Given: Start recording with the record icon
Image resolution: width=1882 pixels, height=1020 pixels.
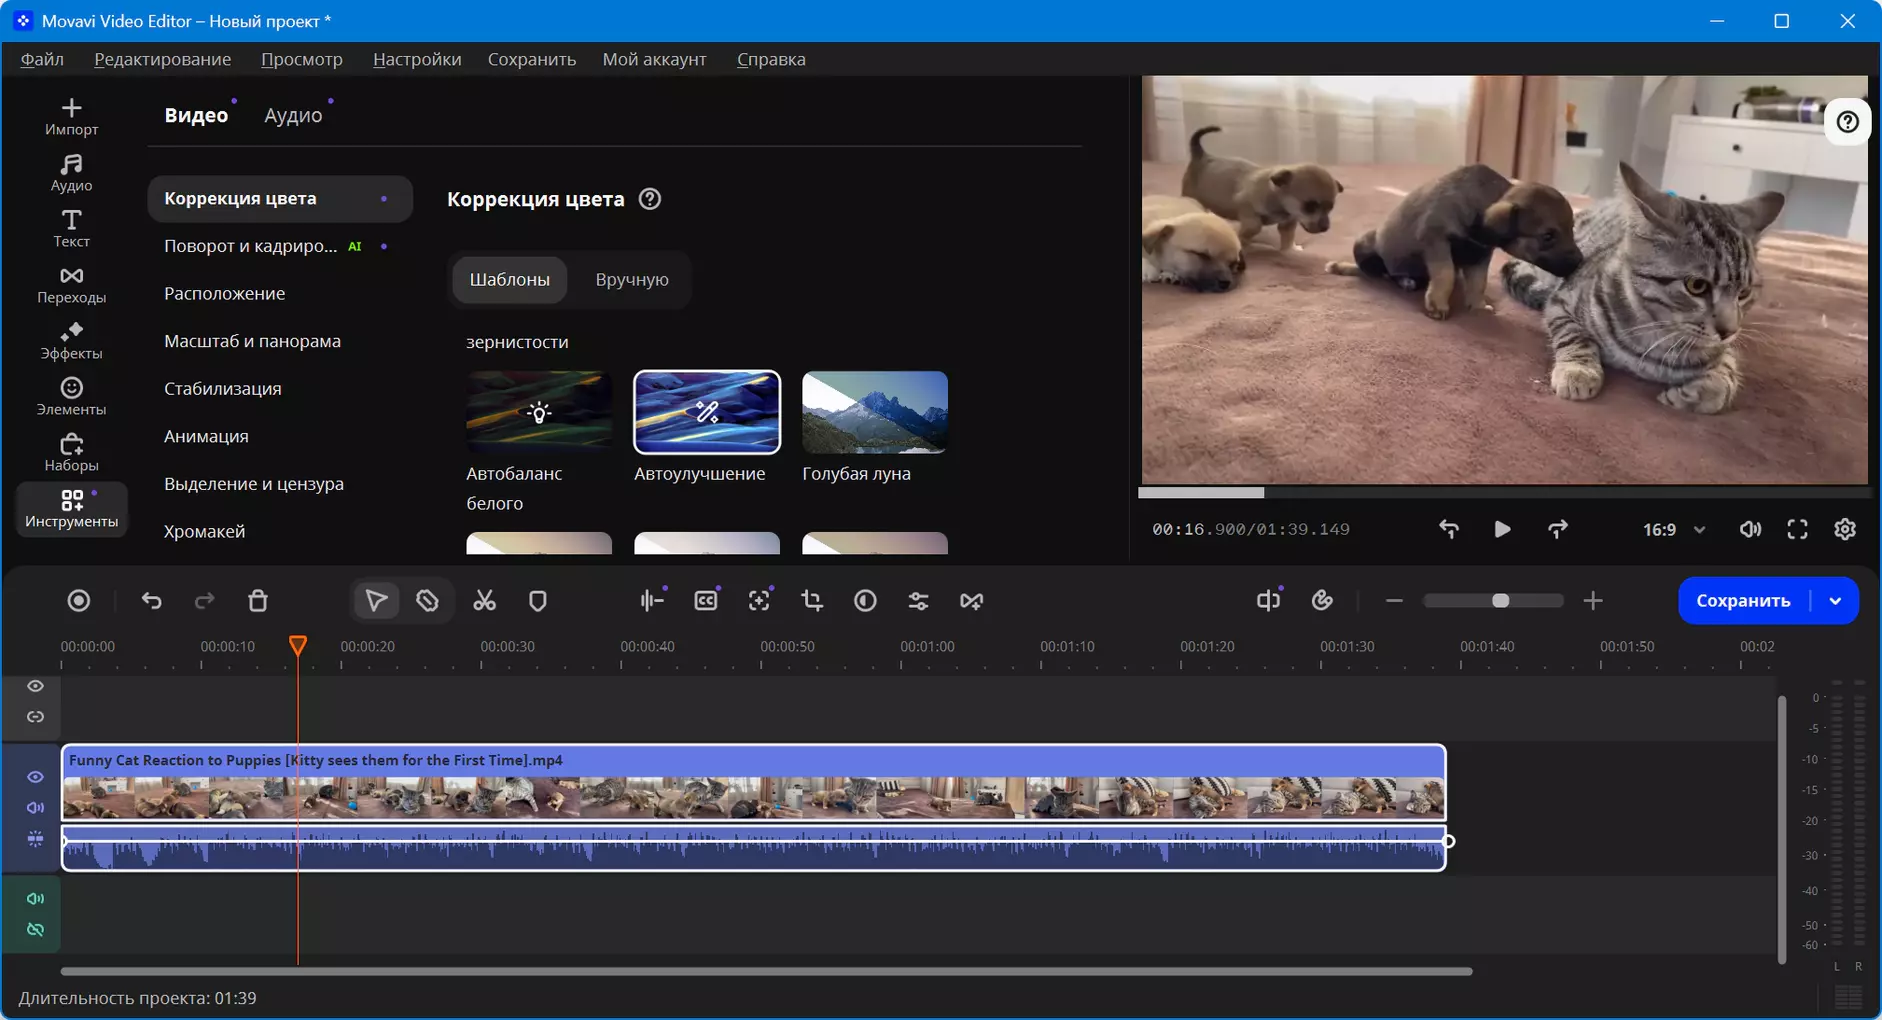Looking at the screenshot, I should [79, 601].
